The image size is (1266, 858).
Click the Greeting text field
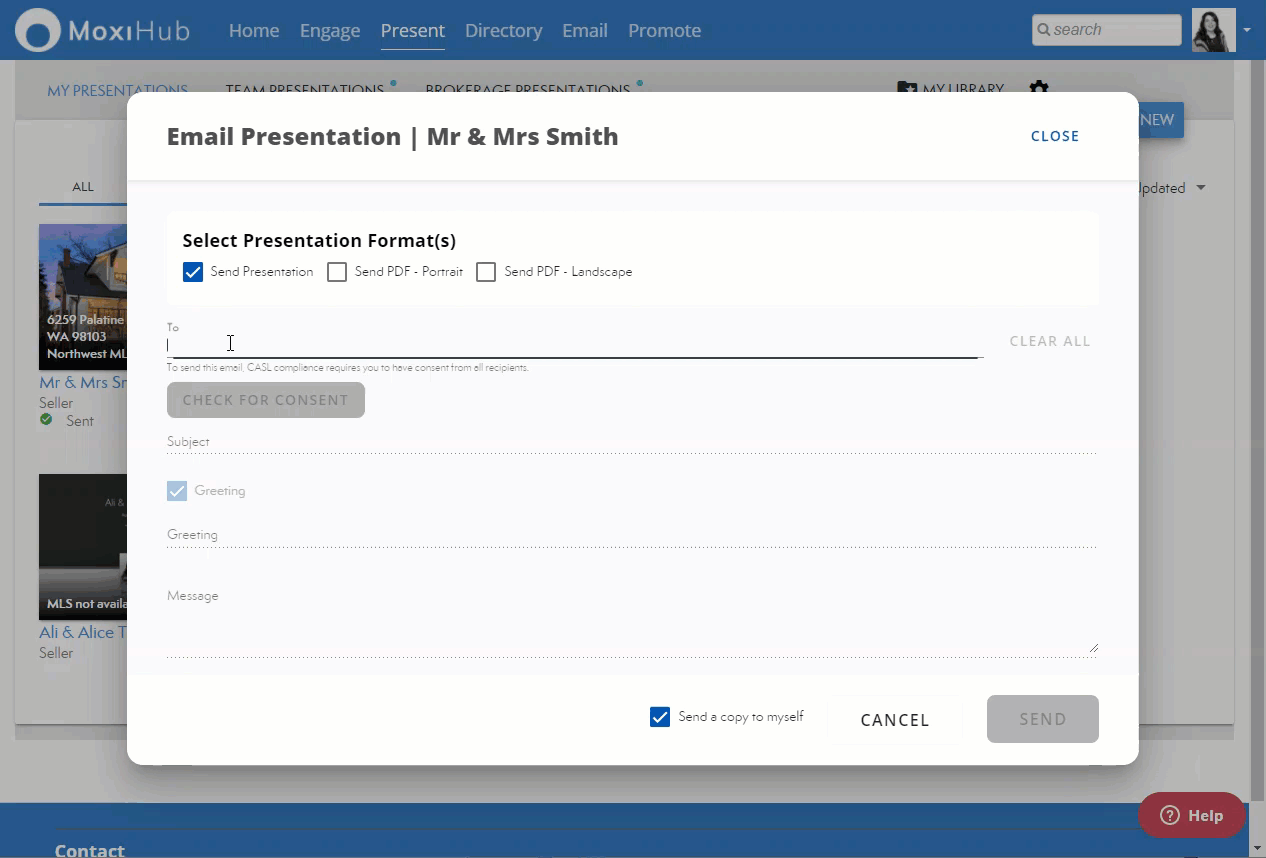click(632, 536)
